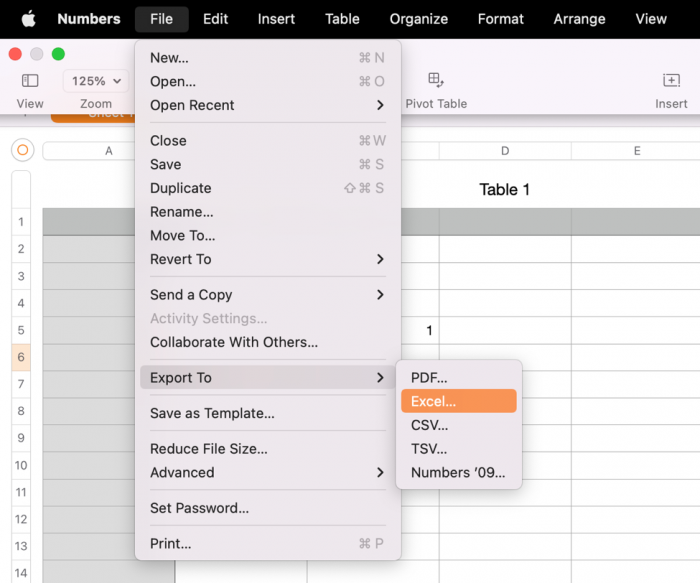
Task: Click the View sidebar icon in toolbar
Action: point(30,81)
